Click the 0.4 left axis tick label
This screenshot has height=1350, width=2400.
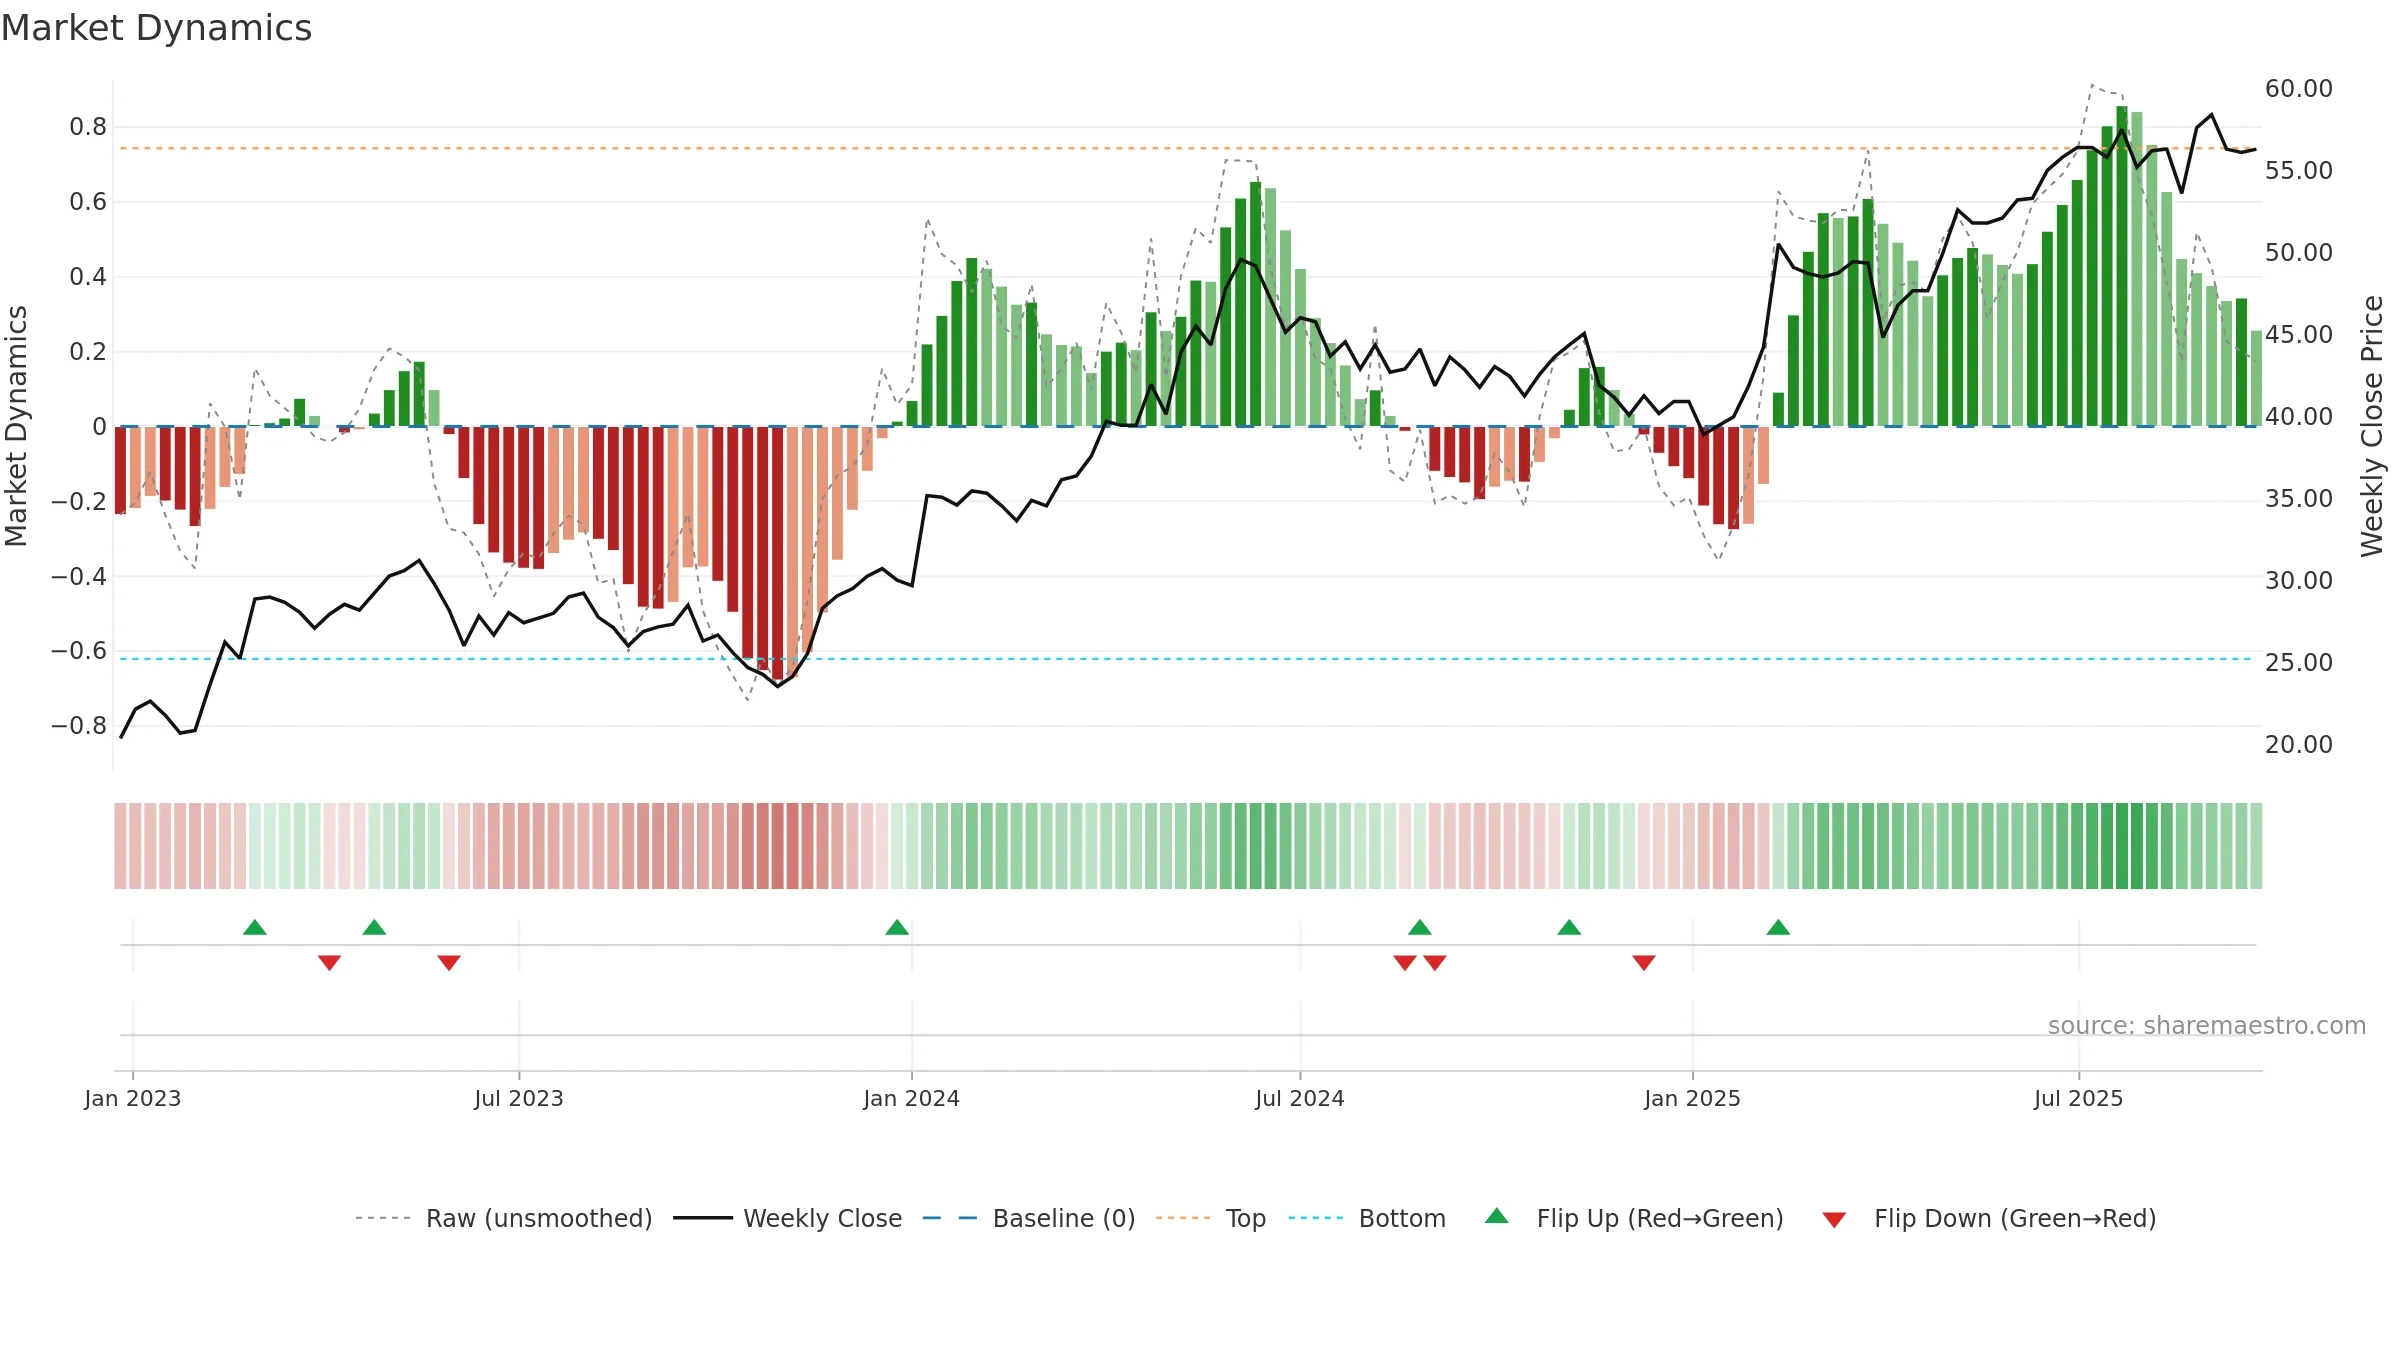coord(88,277)
